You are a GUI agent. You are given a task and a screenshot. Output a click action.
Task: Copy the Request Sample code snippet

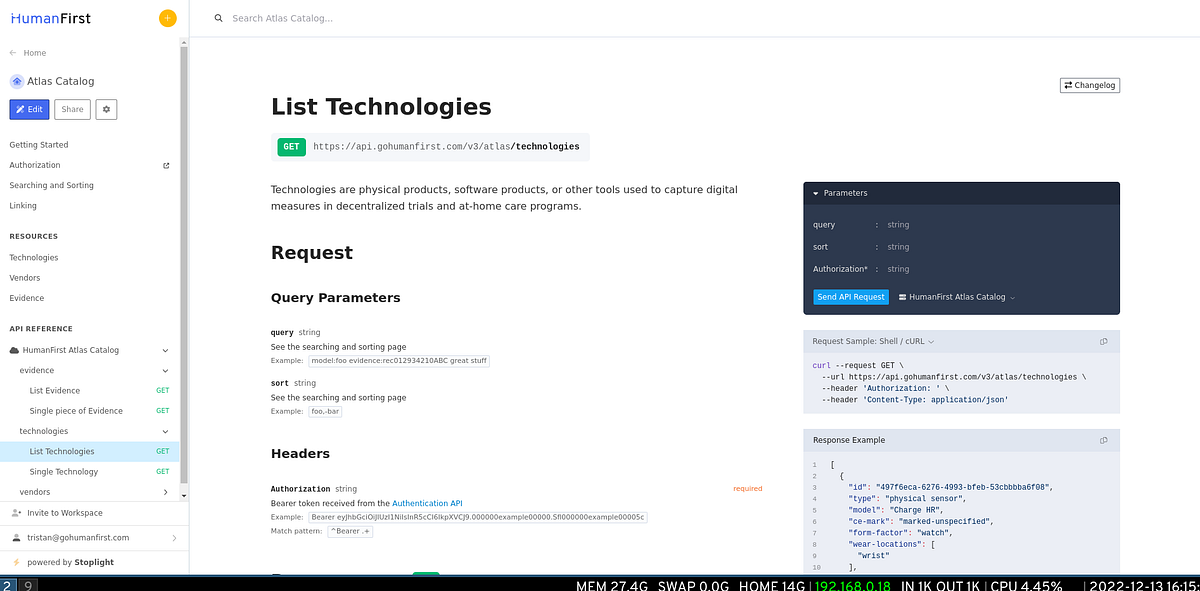point(1103,341)
